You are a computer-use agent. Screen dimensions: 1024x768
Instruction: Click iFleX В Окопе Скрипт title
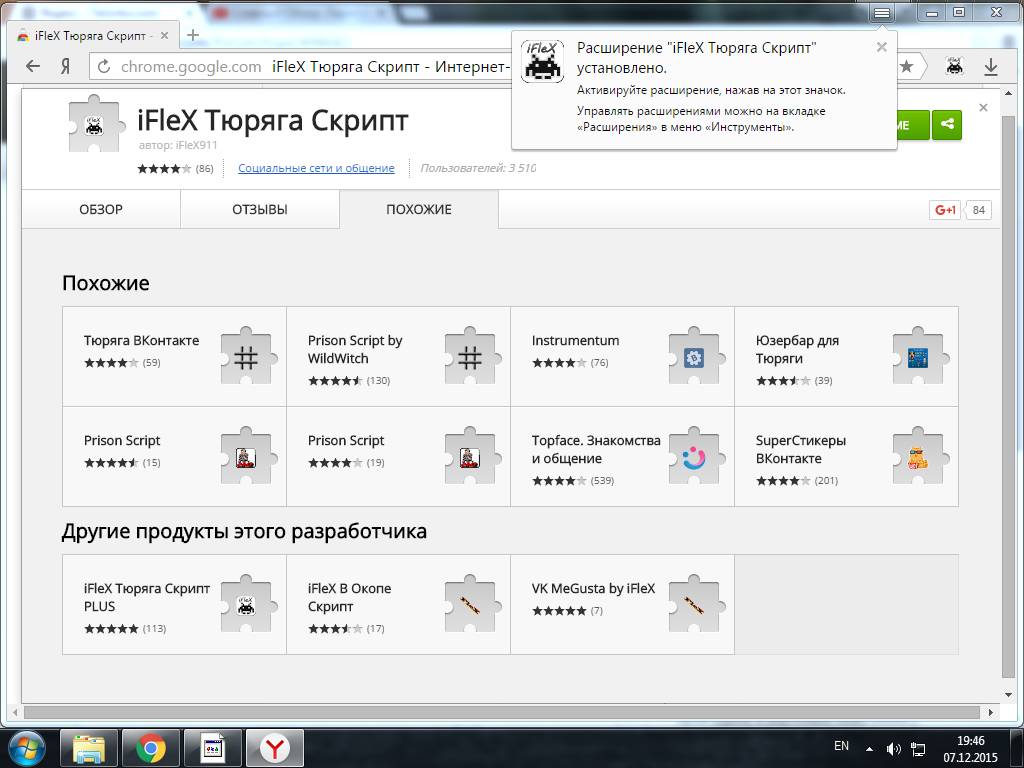(x=349, y=598)
